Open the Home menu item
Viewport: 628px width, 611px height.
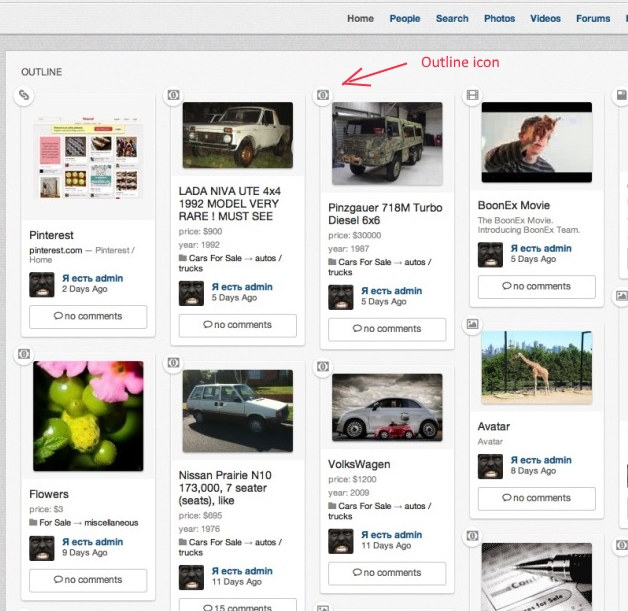coord(360,18)
